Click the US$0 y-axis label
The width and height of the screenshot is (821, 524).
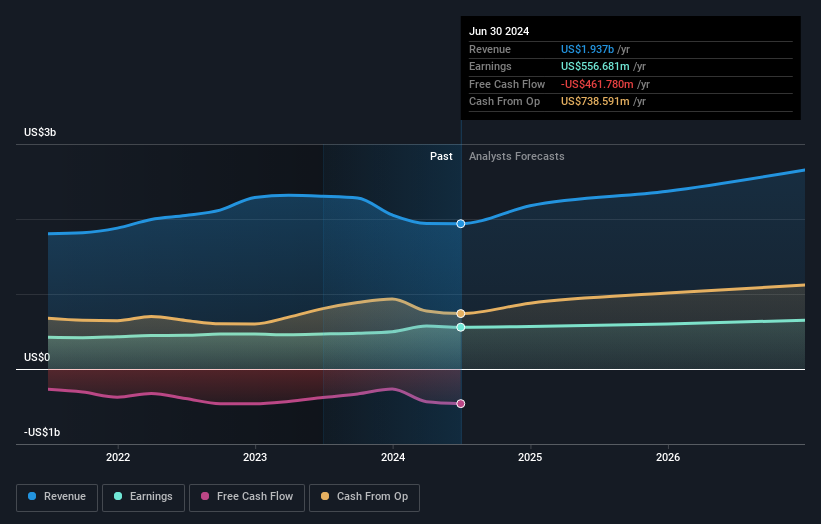[37, 358]
